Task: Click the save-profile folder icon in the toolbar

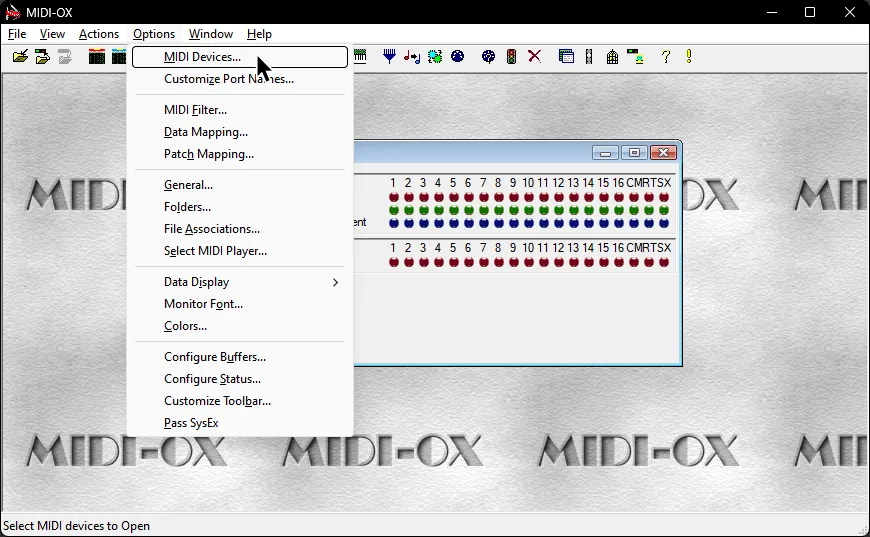Action: [42, 57]
